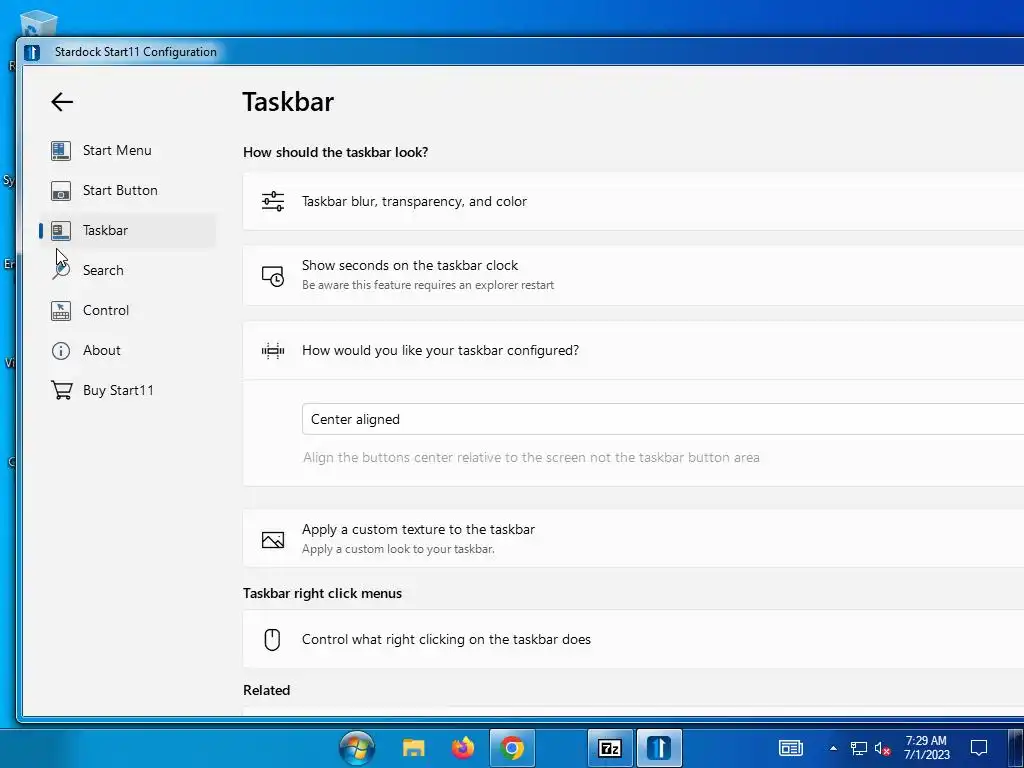
Task: Click the Show desktop strip beside the clock
Action: (1016, 748)
